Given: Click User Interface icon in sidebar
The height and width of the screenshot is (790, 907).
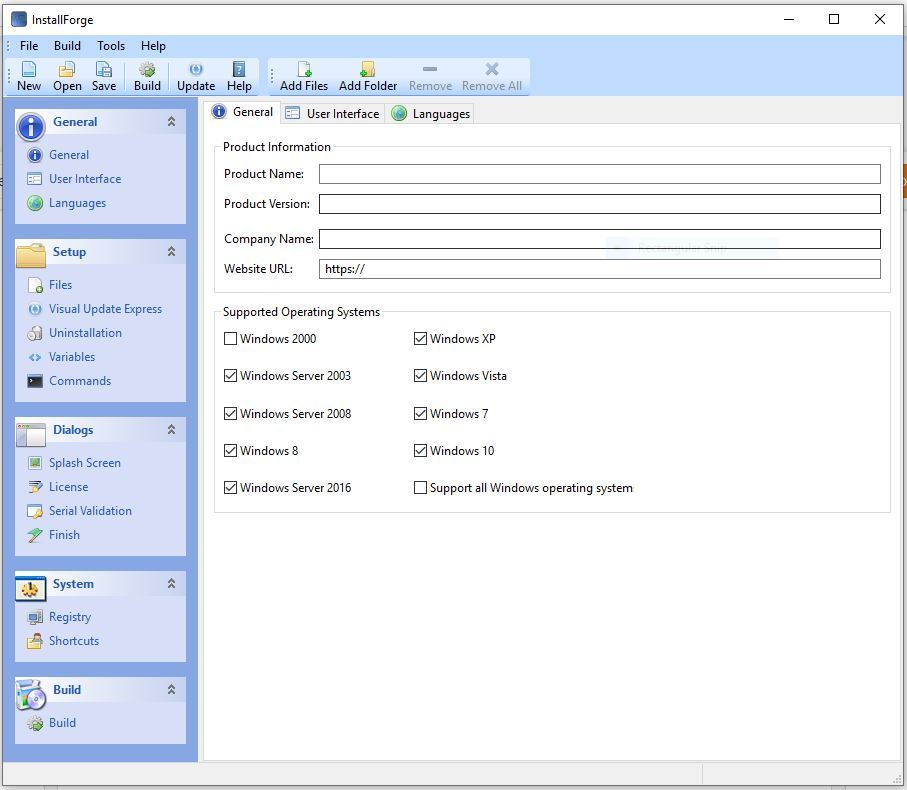Looking at the screenshot, I should coord(35,179).
